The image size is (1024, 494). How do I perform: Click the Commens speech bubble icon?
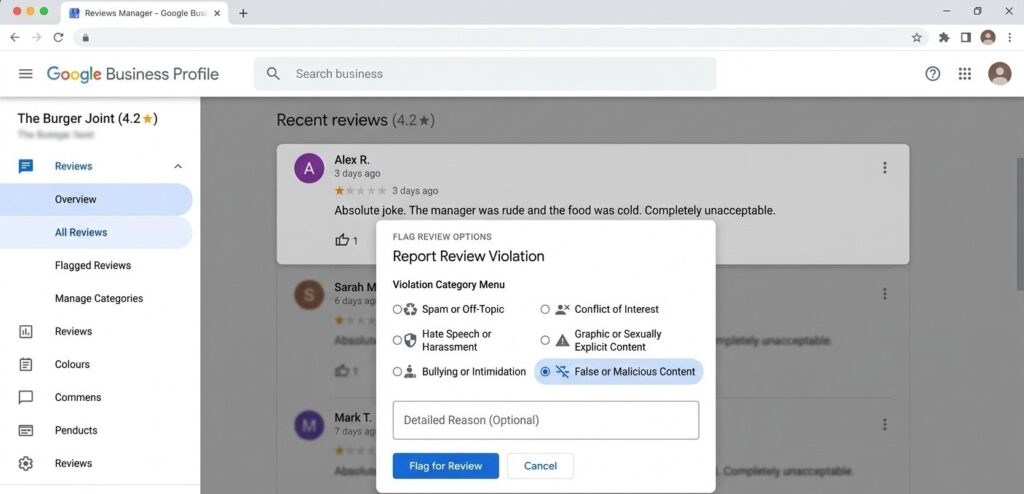pos(25,397)
